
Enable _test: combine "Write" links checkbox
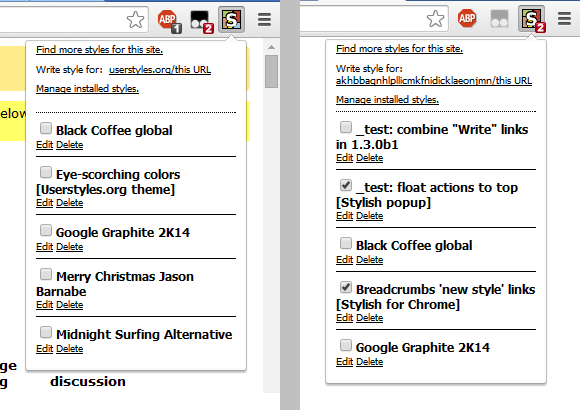(x=346, y=127)
